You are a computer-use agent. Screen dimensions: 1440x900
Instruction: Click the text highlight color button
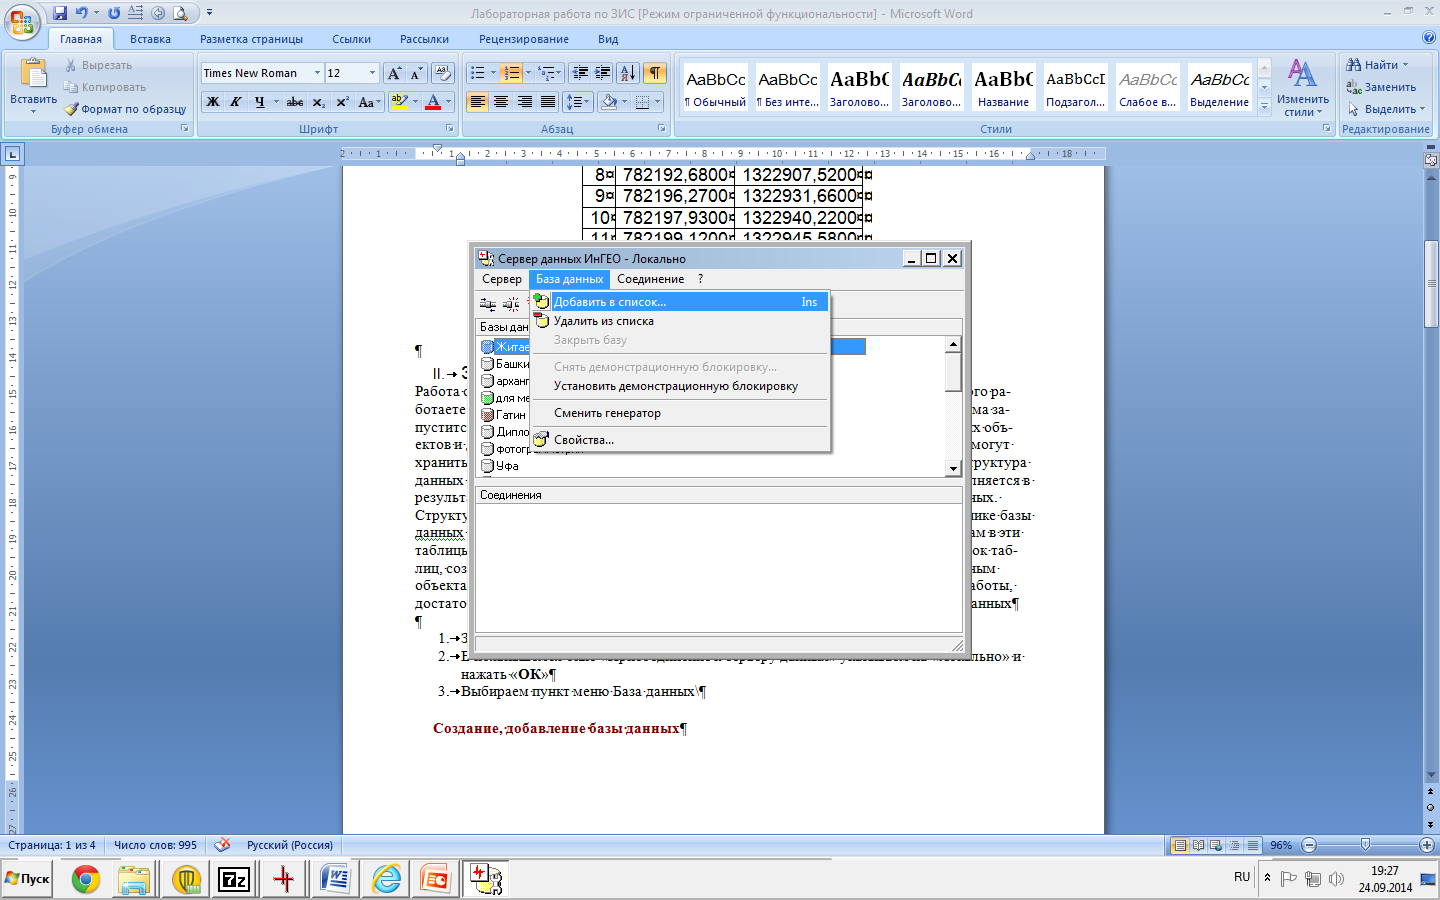click(x=400, y=102)
